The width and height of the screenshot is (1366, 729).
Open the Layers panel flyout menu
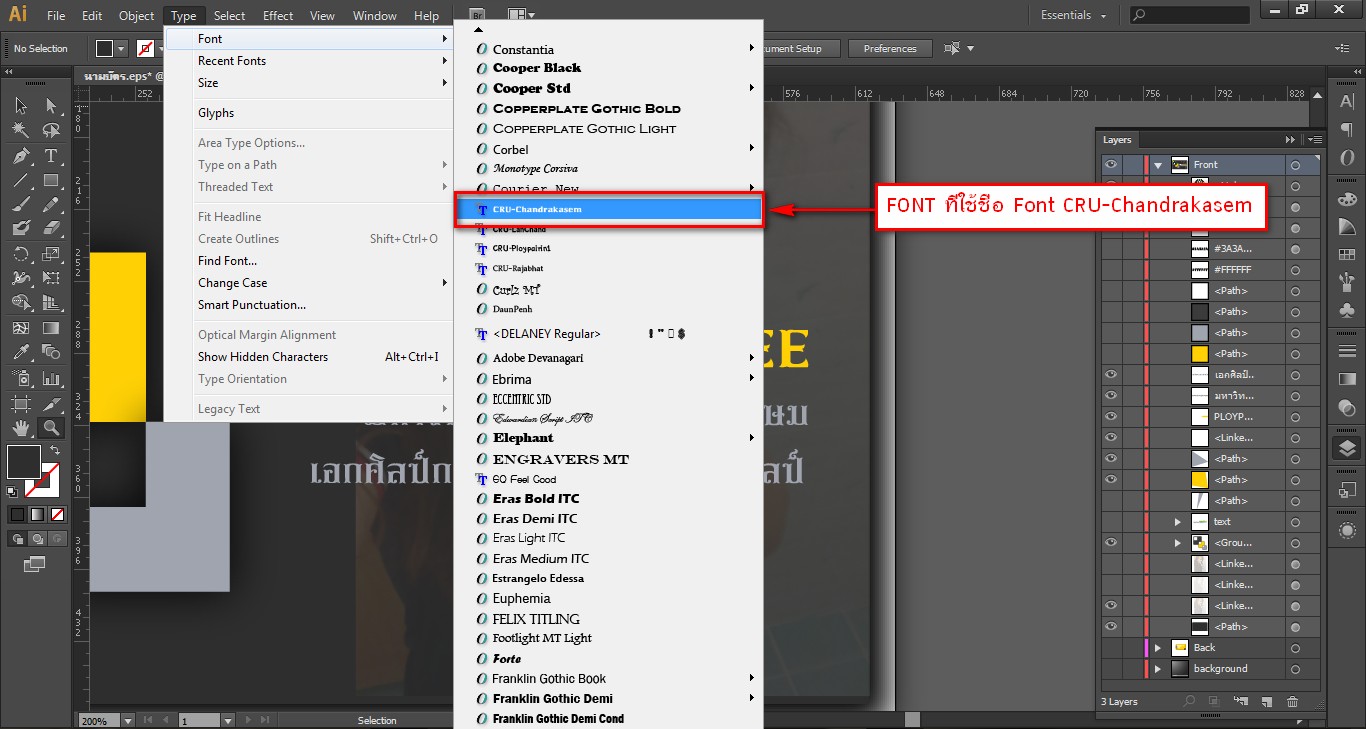pyautogui.click(x=1315, y=140)
